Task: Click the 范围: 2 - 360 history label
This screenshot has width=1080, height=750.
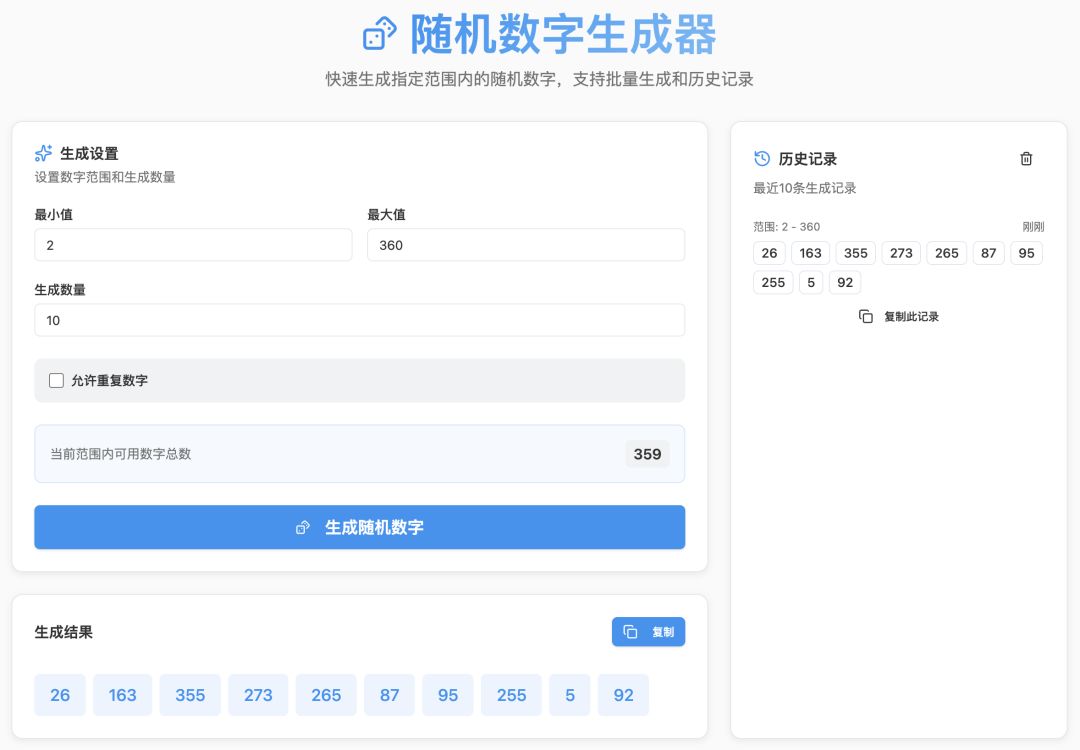Action: click(x=787, y=227)
